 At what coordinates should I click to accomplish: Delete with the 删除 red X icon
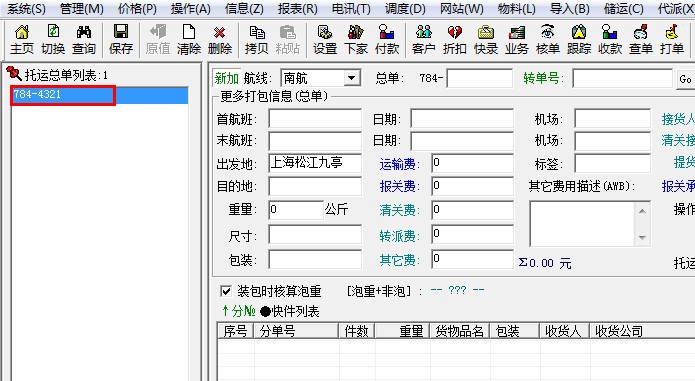[220, 39]
